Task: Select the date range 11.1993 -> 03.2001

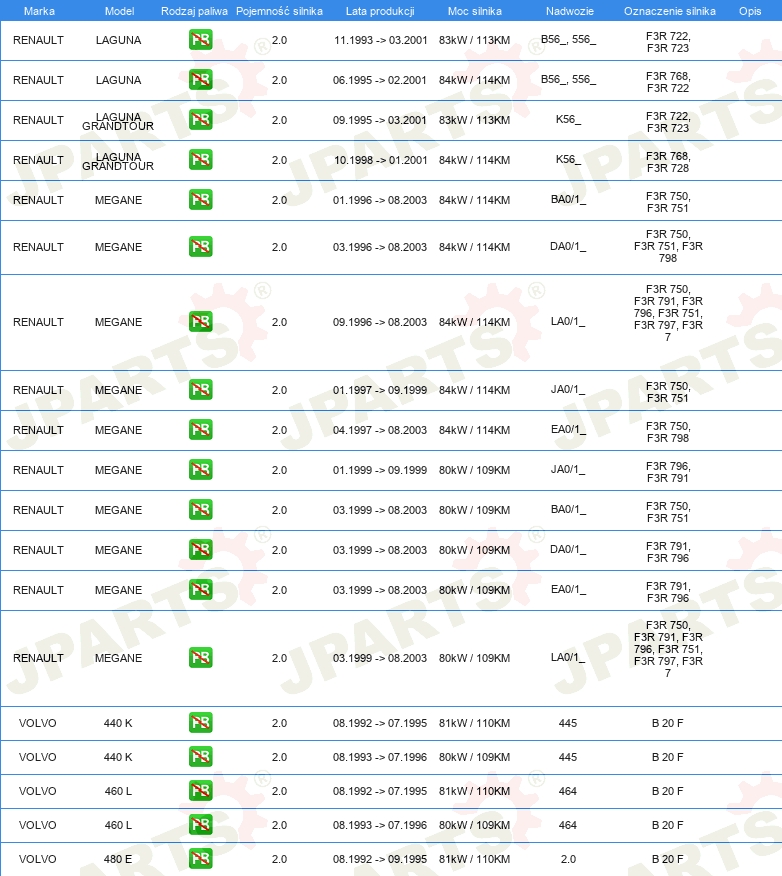Action: point(380,40)
